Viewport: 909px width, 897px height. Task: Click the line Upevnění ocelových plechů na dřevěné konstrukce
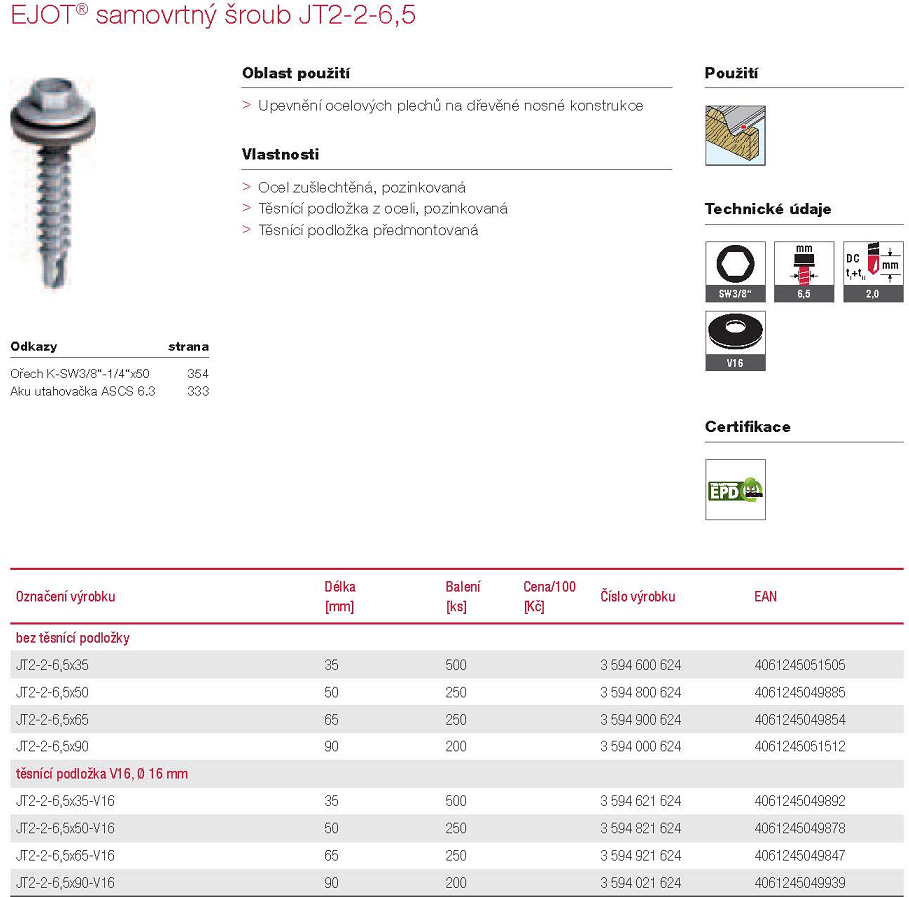click(450, 106)
